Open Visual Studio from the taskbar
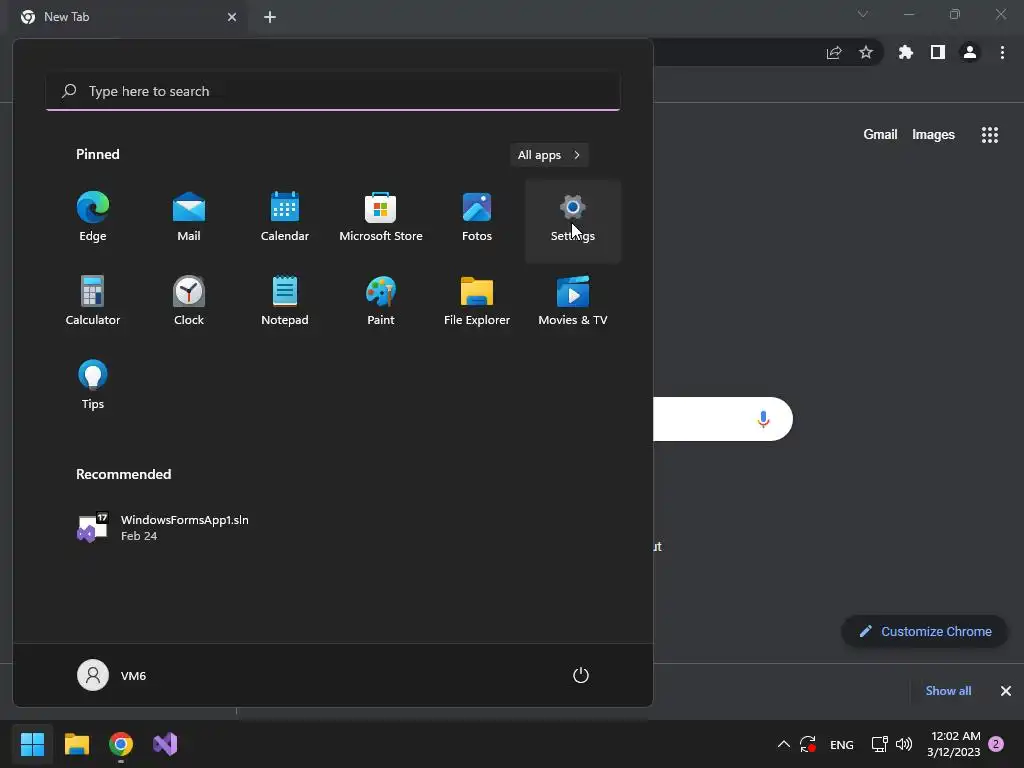This screenshot has width=1024, height=768. (x=165, y=744)
